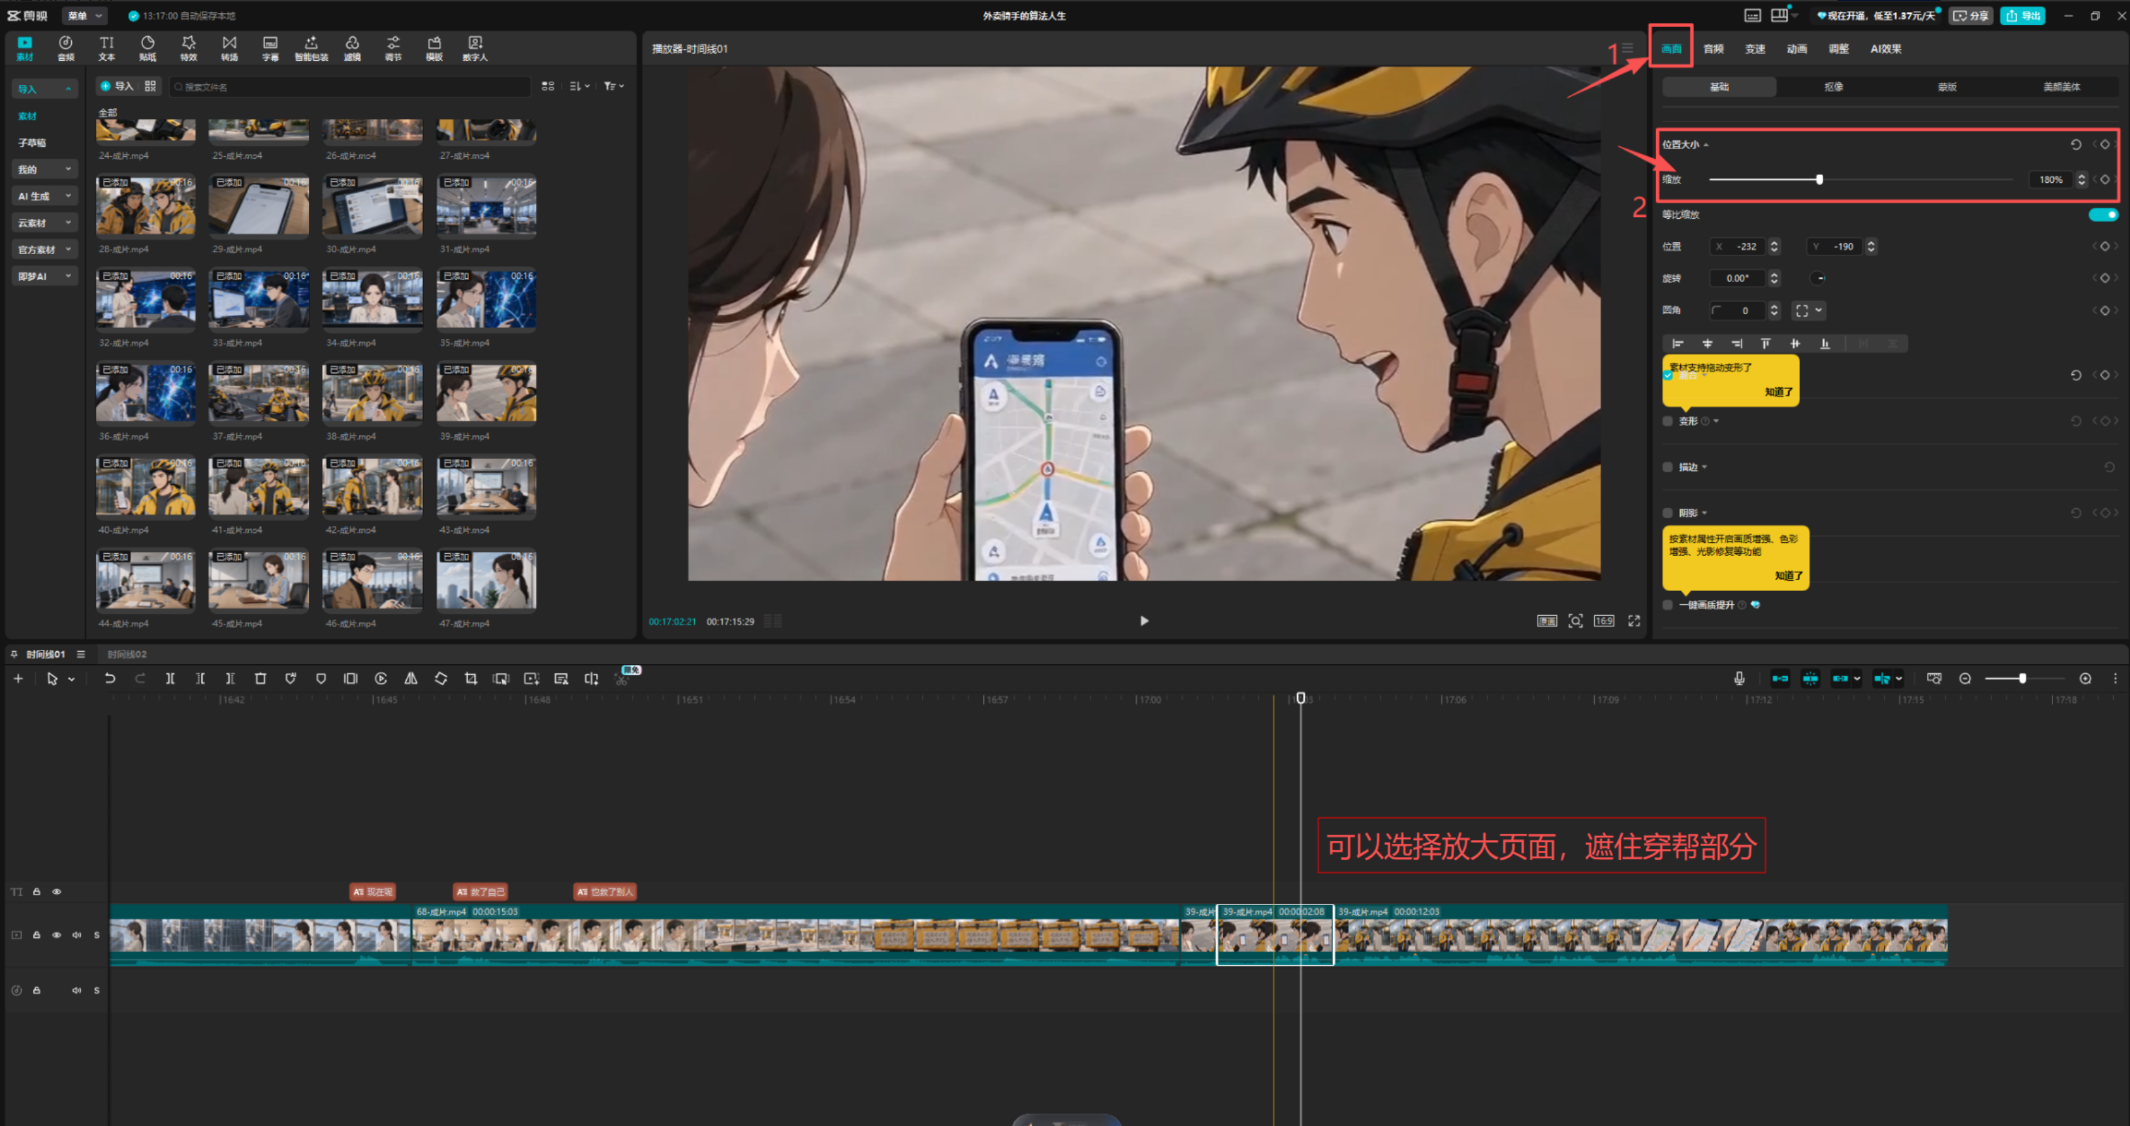Select the 贴纸 stickers icon
2130x1126 pixels.
coord(147,47)
